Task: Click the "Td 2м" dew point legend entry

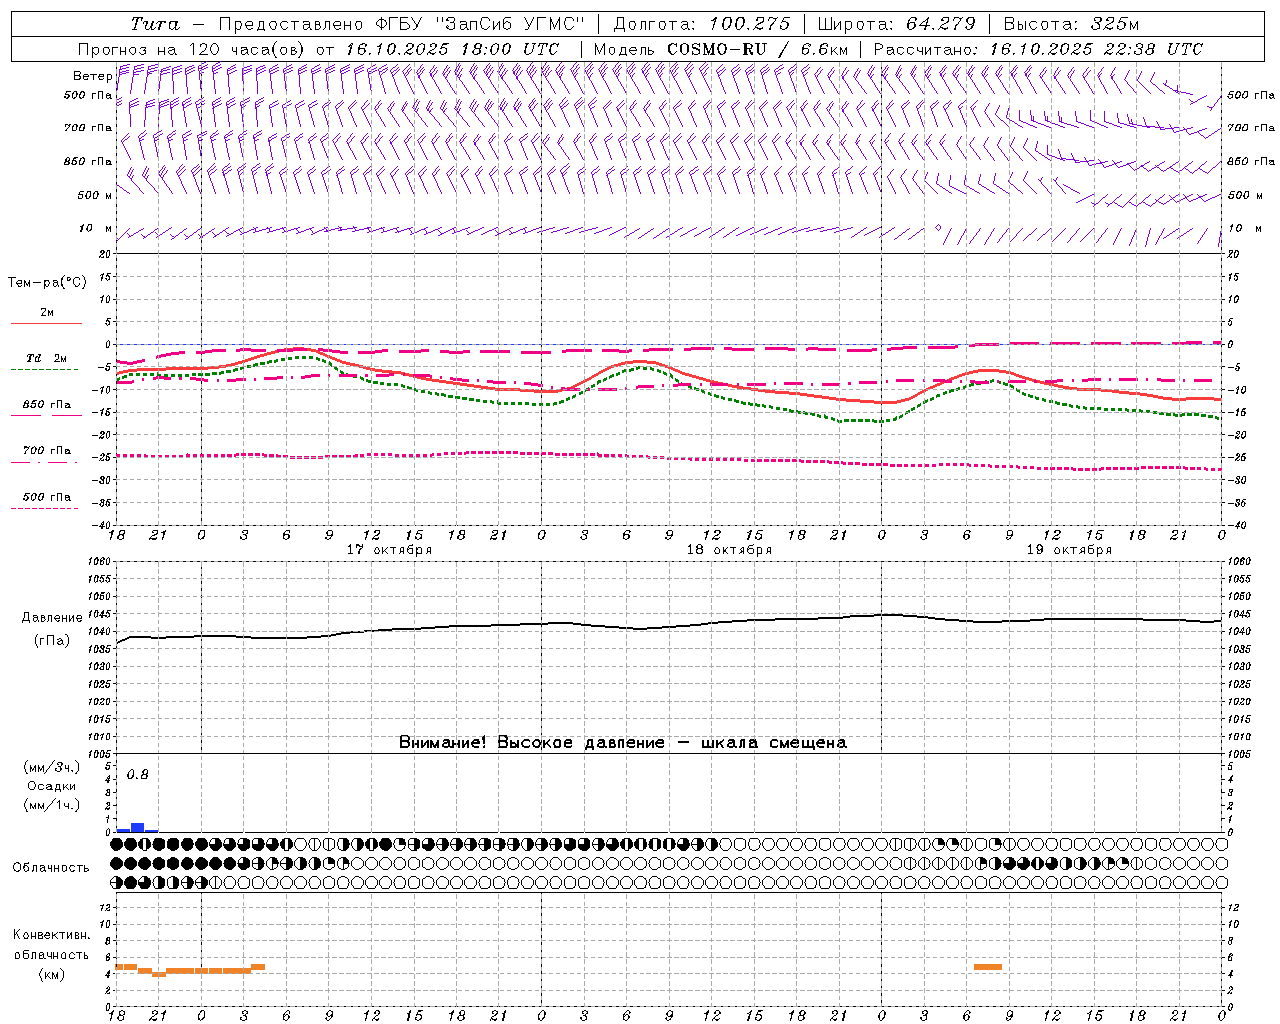Action: pos(47,358)
